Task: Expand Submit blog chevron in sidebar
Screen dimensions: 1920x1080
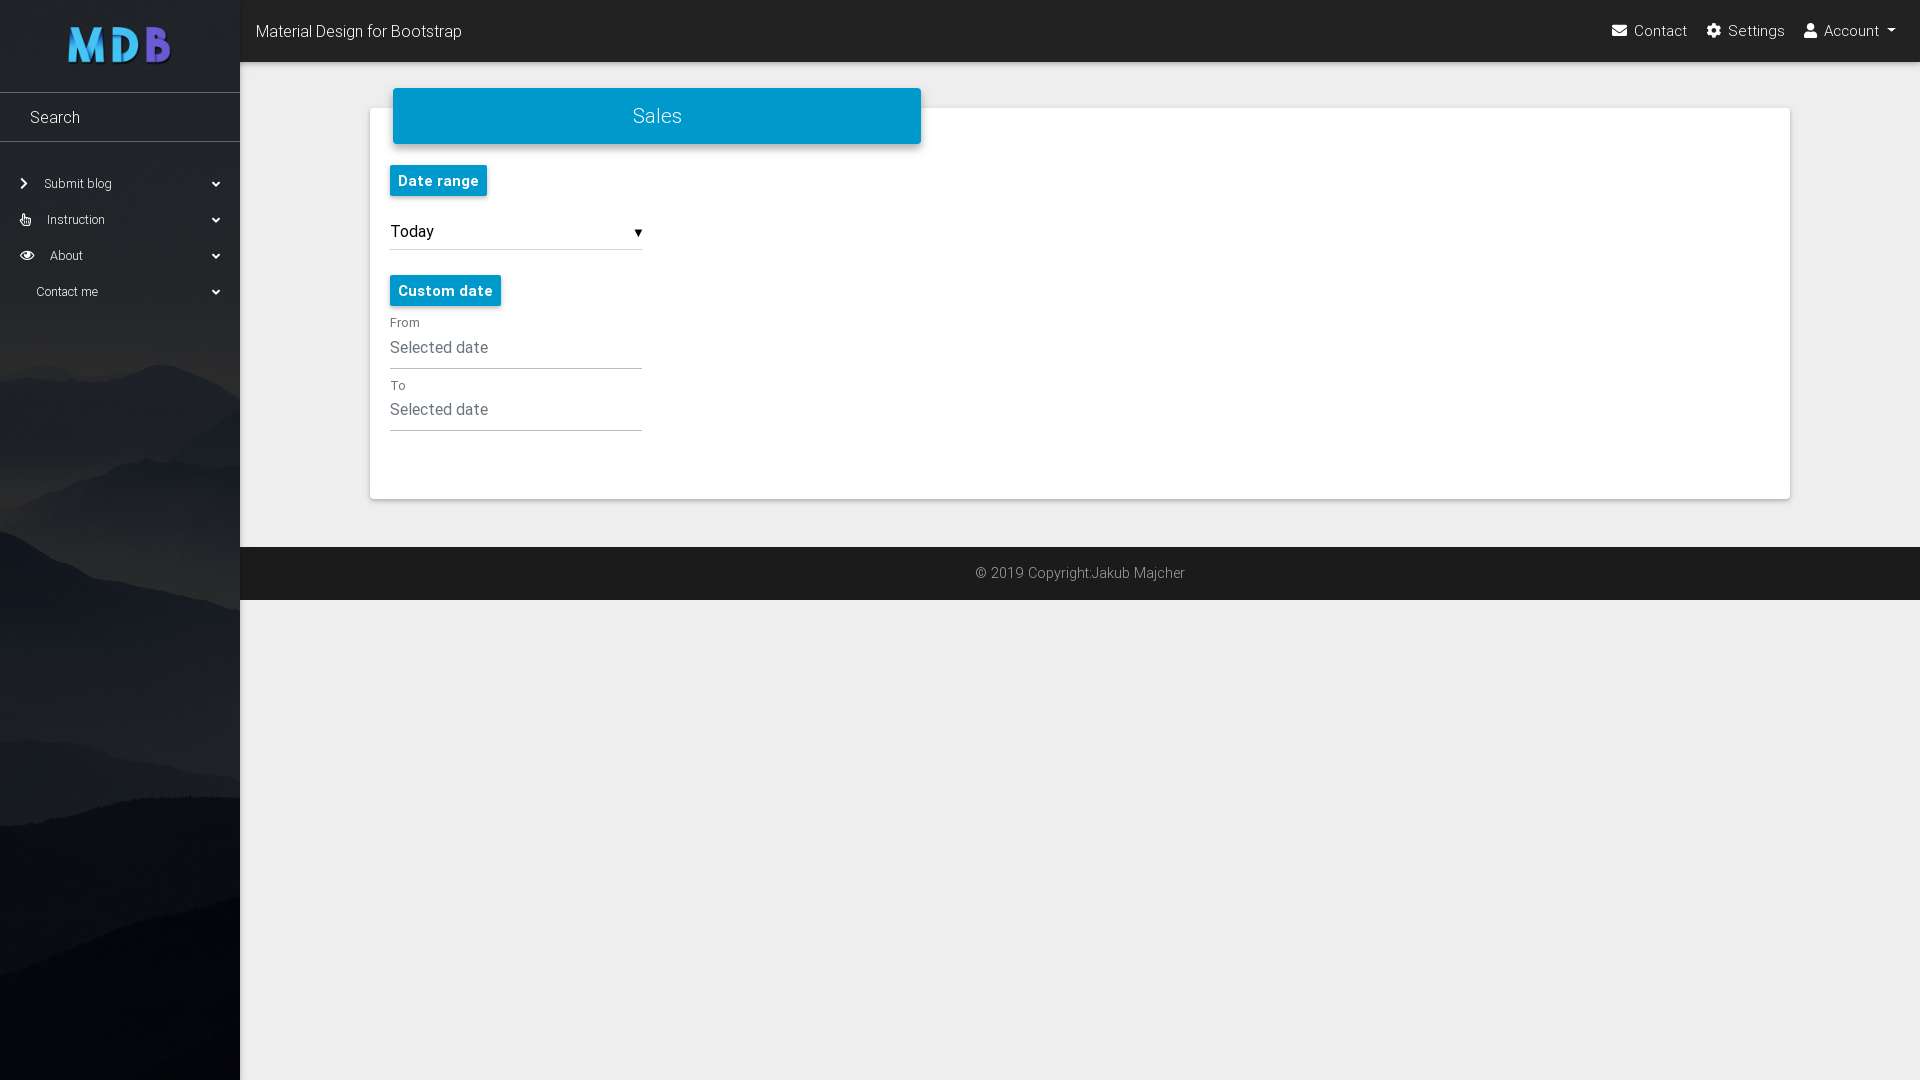Action: pos(216,184)
